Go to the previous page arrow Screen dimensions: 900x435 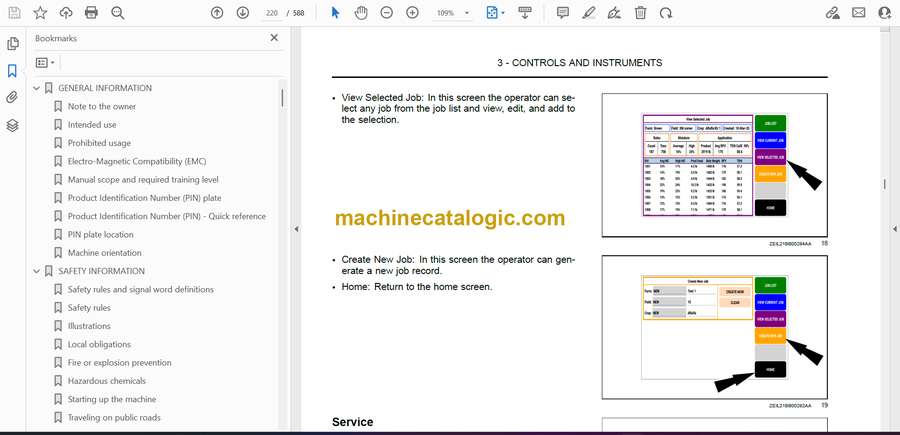click(217, 13)
